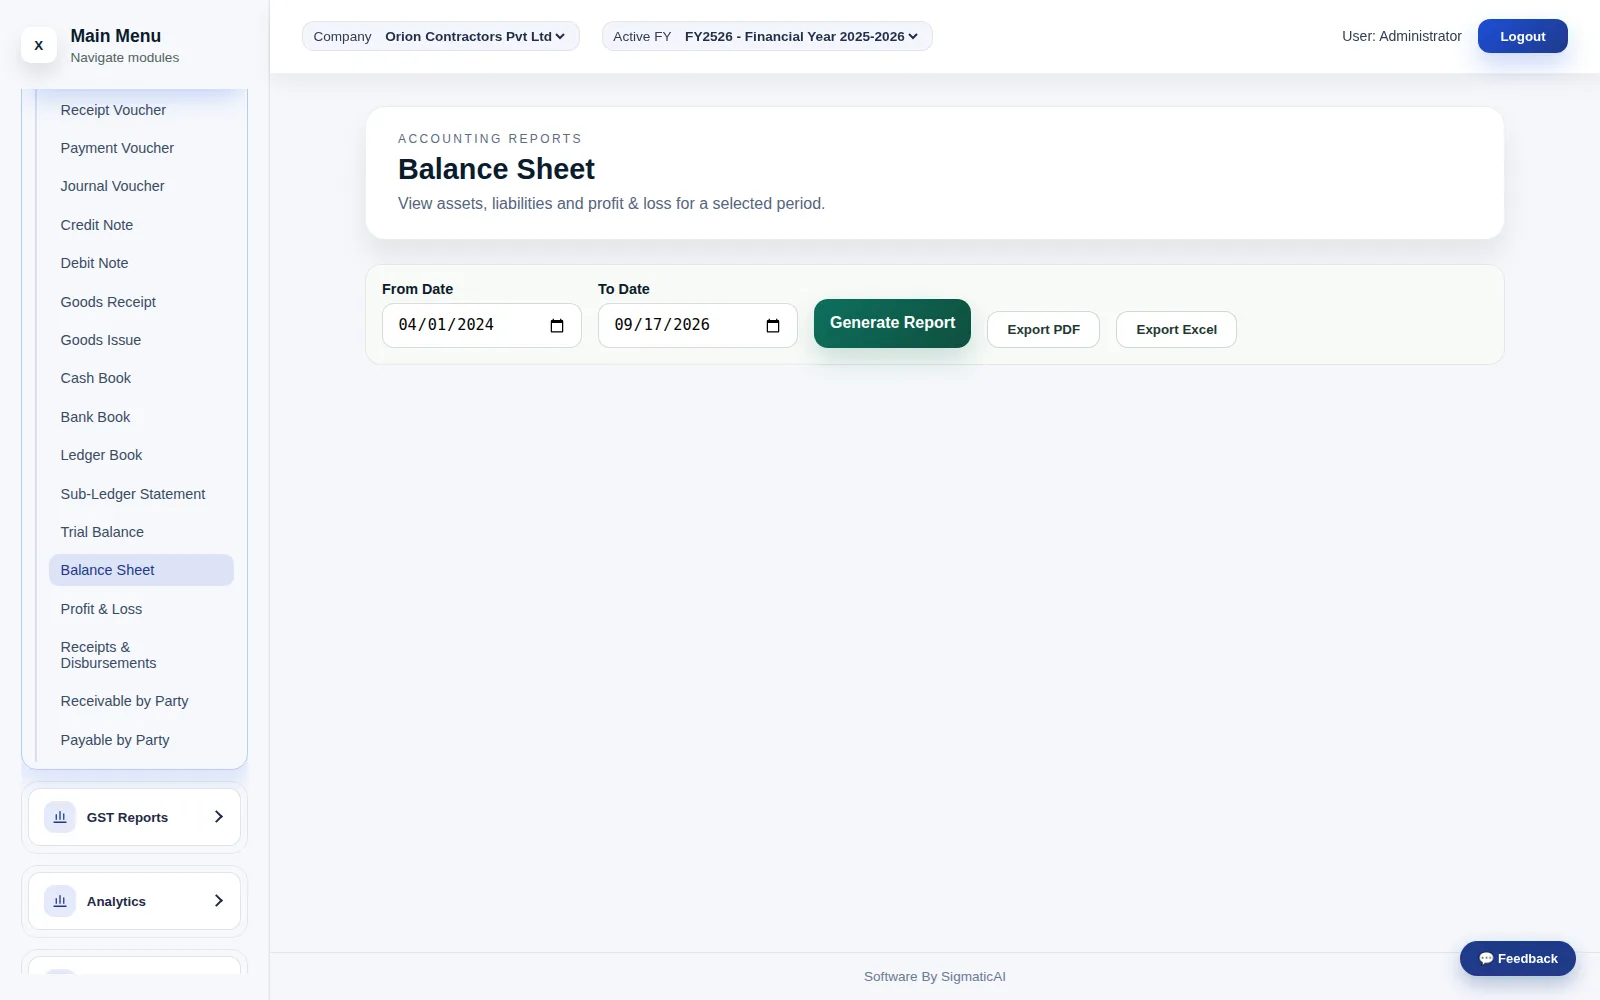Click the From Date input field
This screenshot has width=1600, height=1000.
[481, 325]
